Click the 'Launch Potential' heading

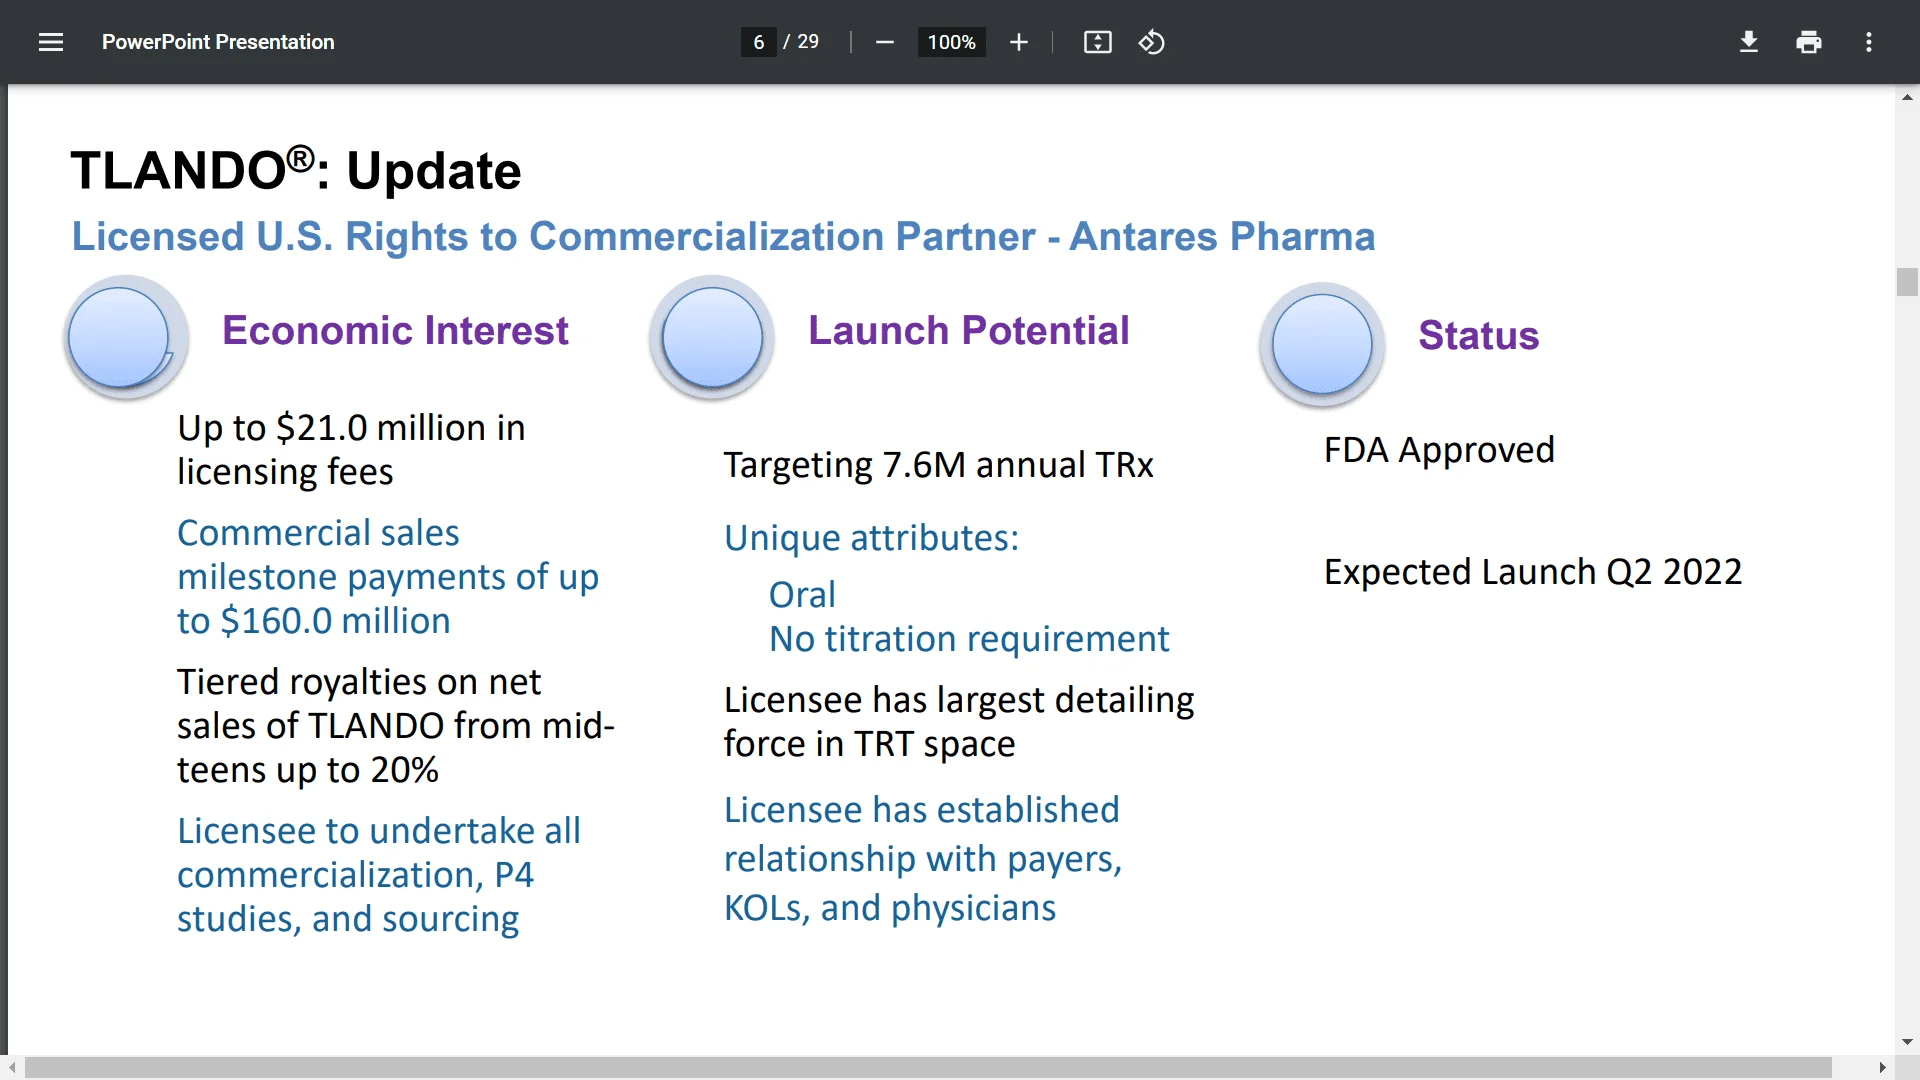(x=969, y=330)
